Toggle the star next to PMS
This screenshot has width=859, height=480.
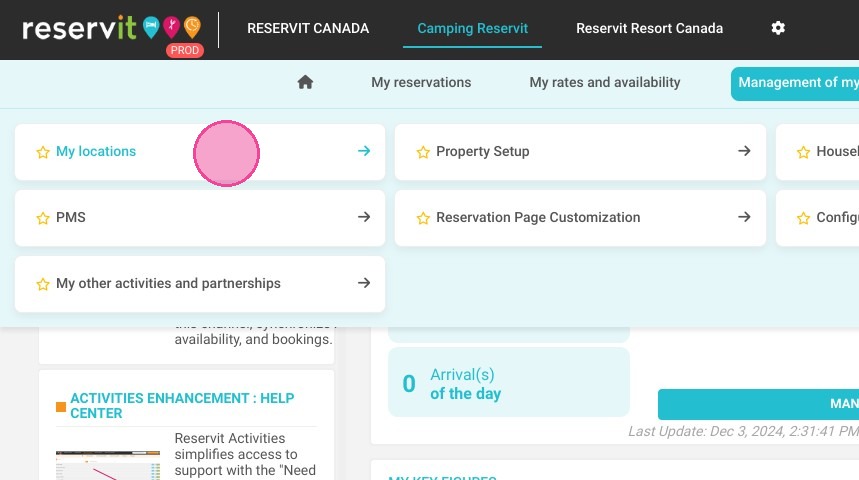click(43, 218)
